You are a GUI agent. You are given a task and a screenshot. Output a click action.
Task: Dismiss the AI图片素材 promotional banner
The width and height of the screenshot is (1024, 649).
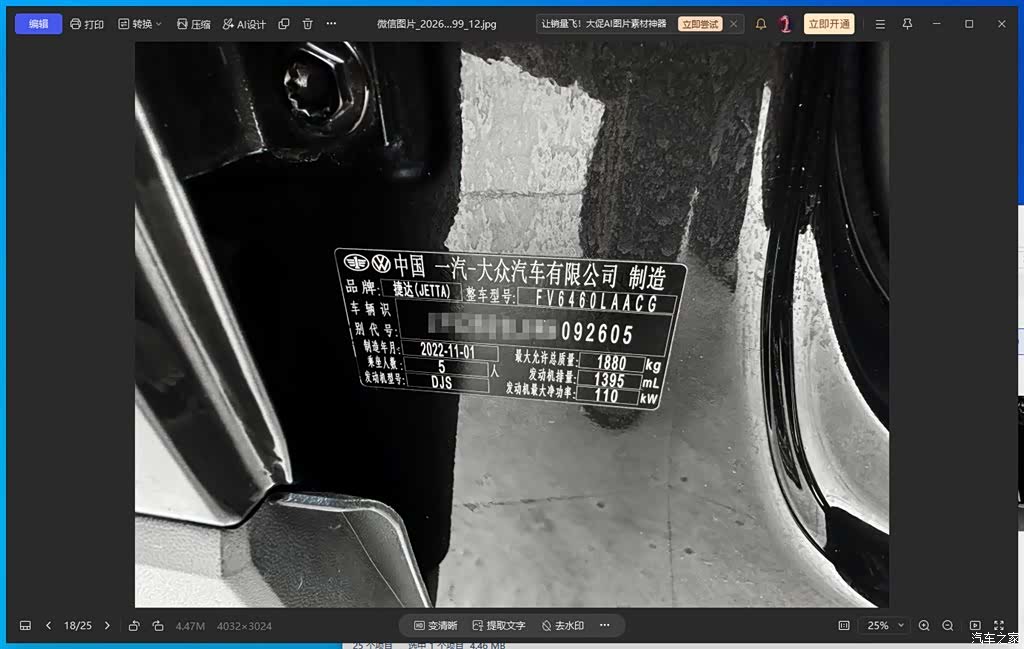tap(734, 24)
